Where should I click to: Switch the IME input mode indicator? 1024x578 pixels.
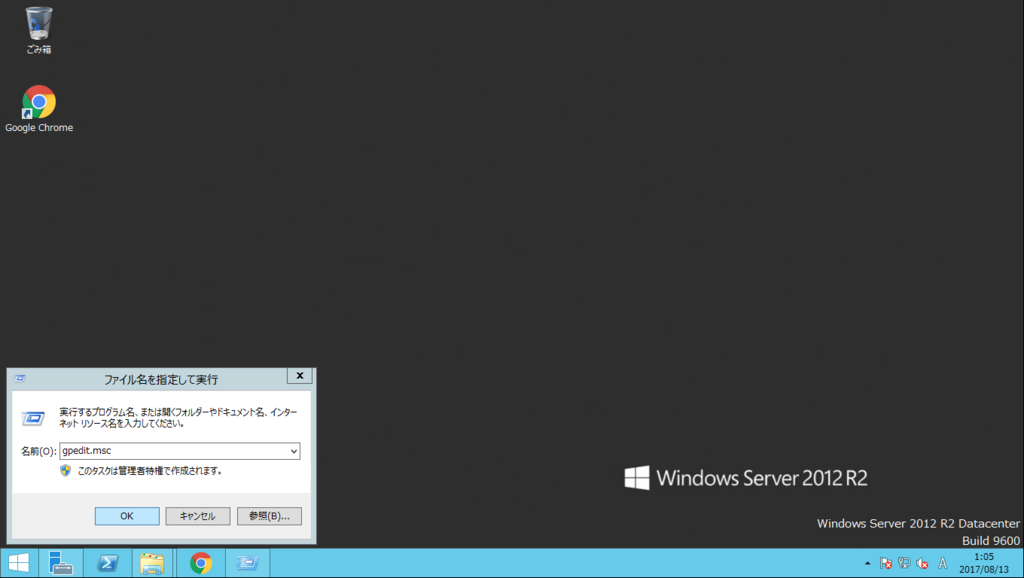[942, 563]
